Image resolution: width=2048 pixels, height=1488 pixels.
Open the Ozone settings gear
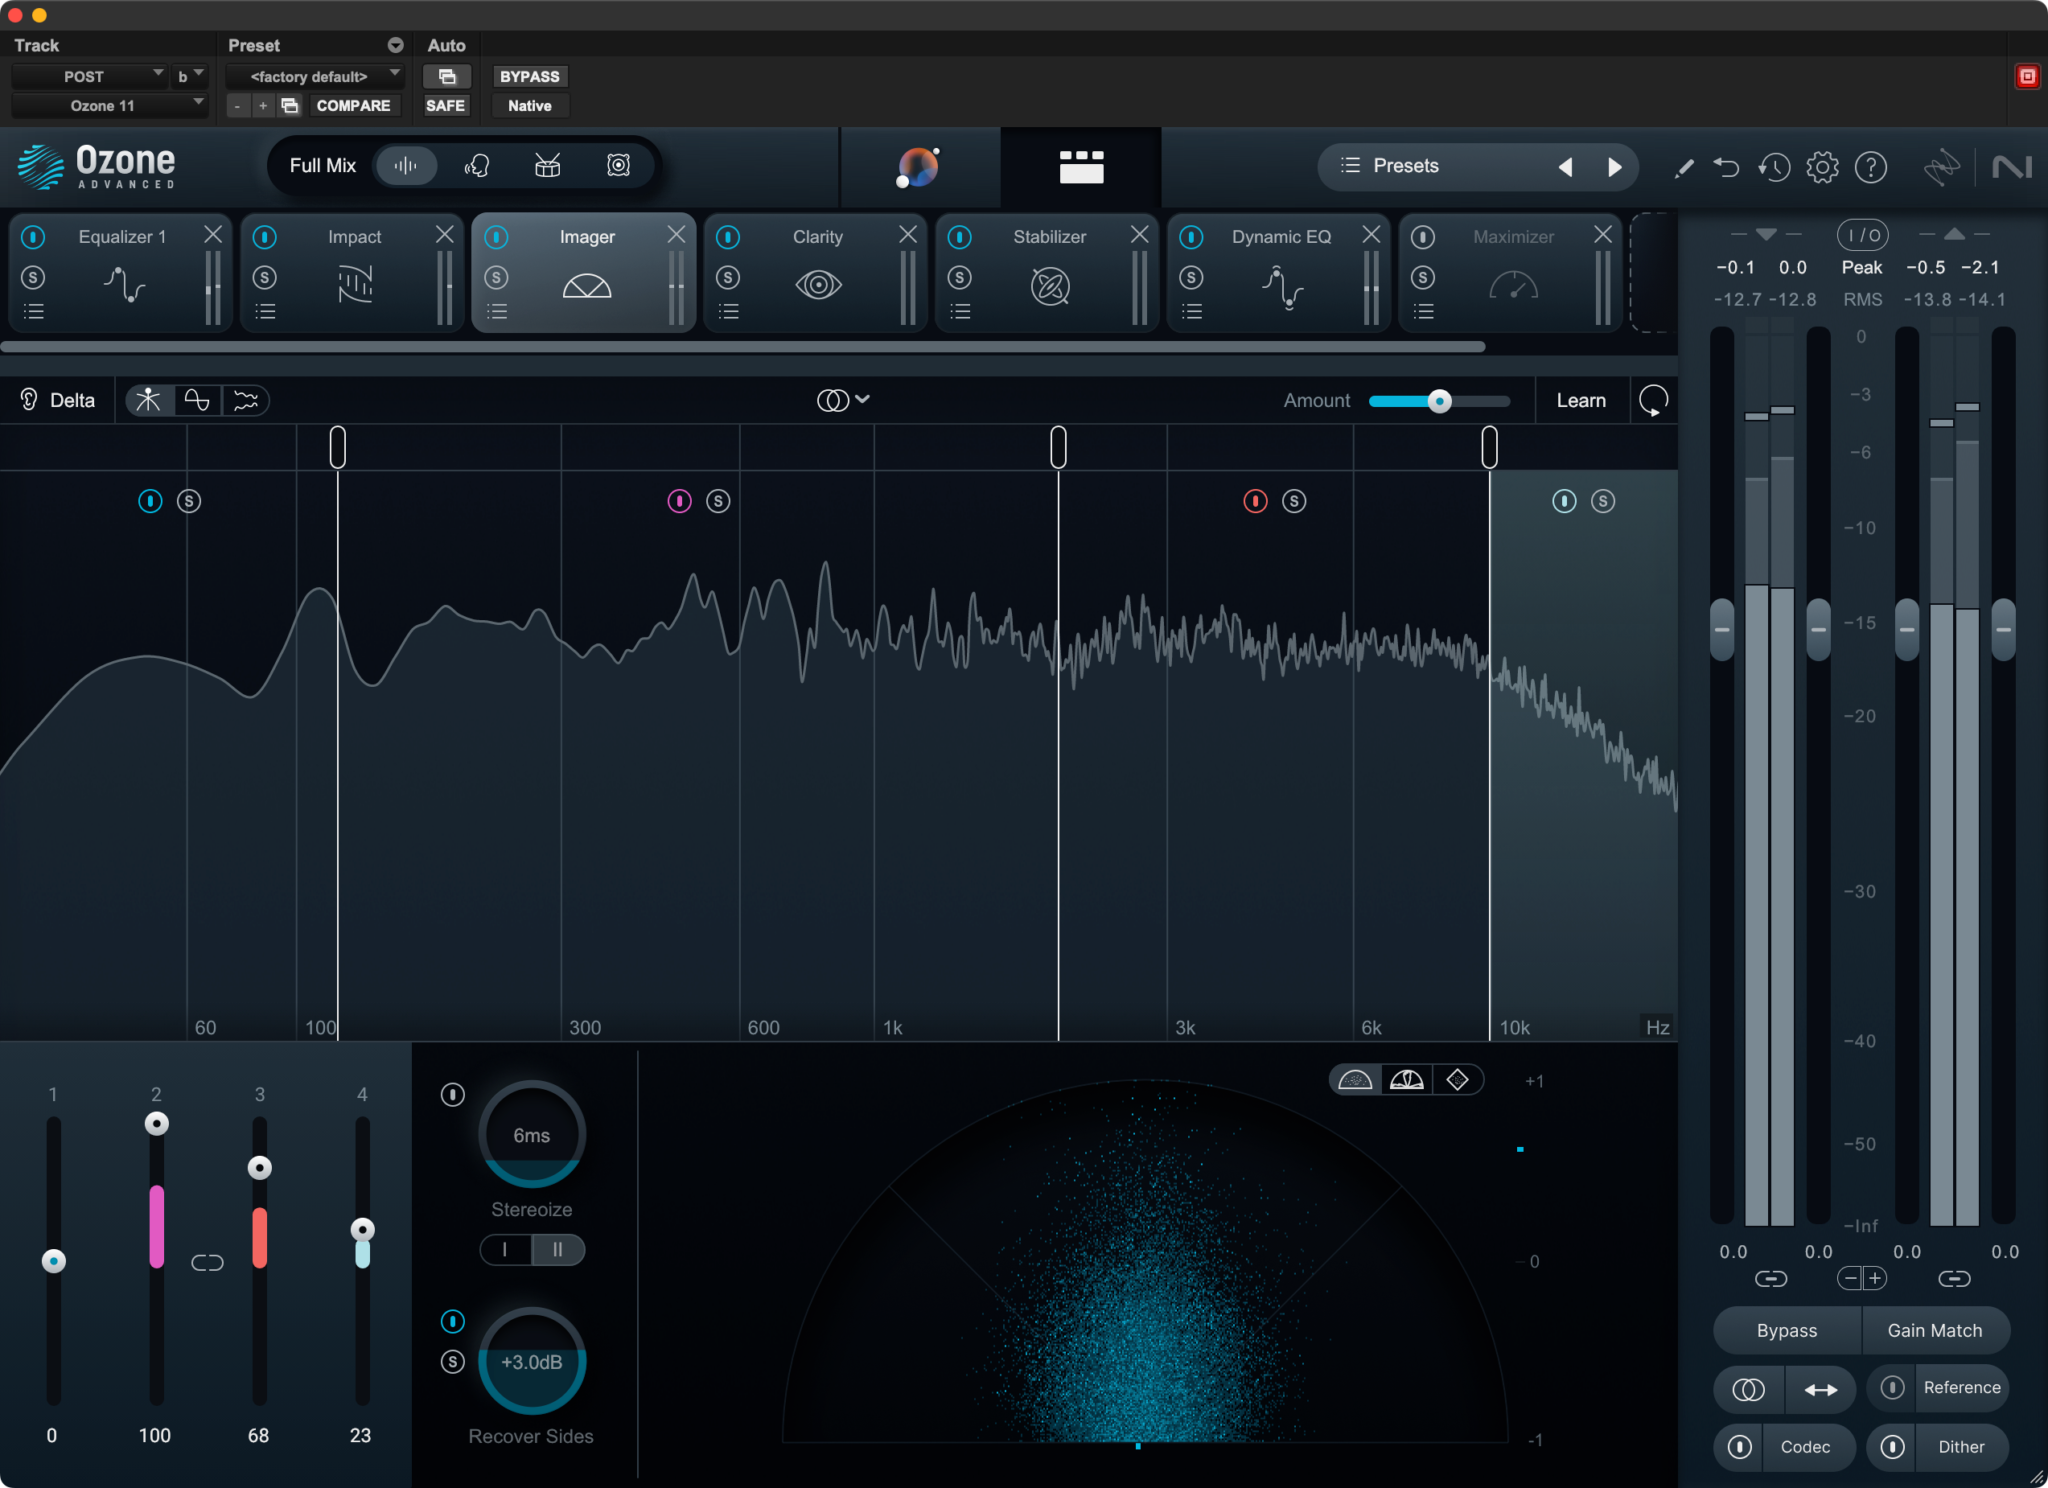click(1822, 167)
